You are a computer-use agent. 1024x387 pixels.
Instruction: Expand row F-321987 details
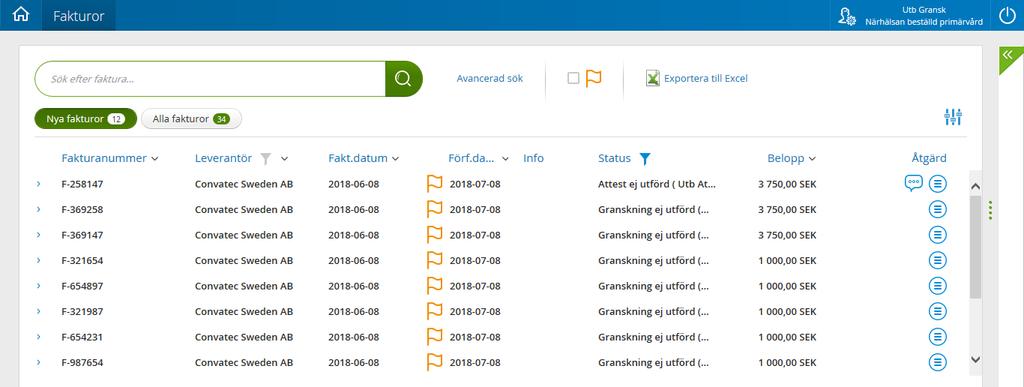point(39,311)
